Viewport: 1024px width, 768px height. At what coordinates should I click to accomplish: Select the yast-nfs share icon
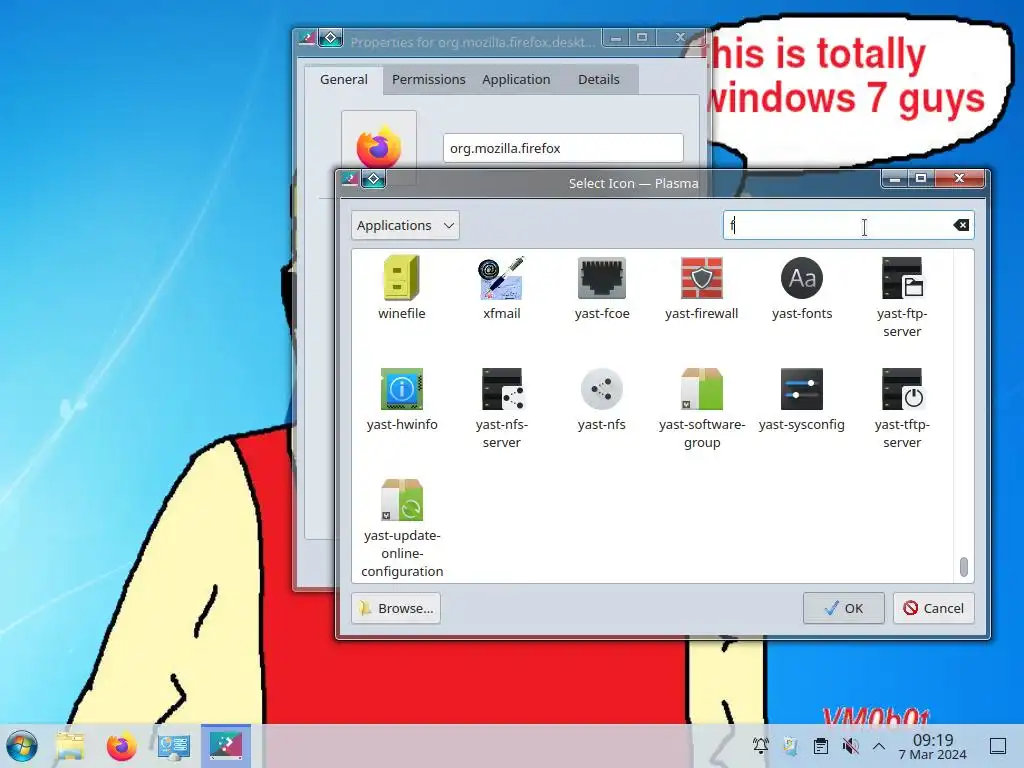pyautogui.click(x=601, y=389)
